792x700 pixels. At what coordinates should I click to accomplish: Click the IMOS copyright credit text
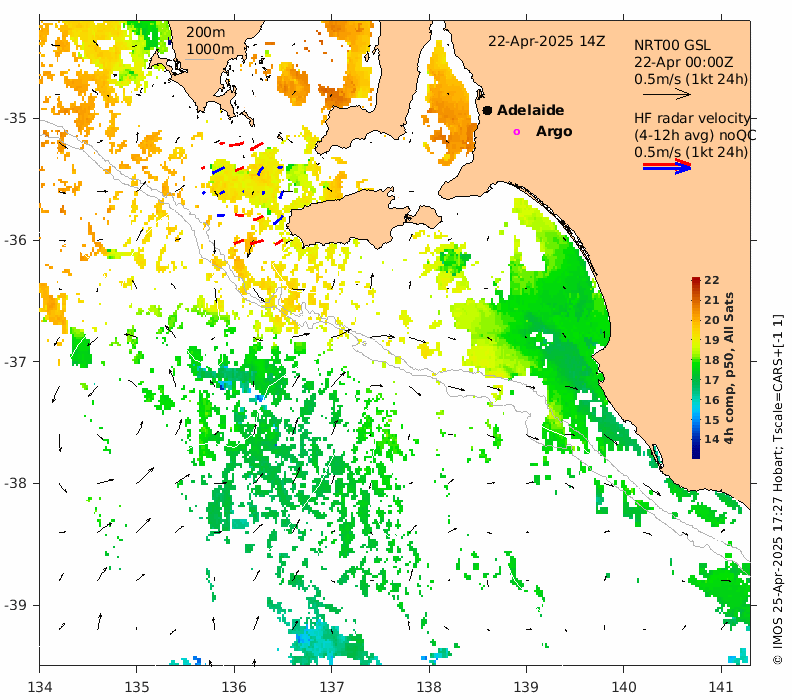point(777,490)
